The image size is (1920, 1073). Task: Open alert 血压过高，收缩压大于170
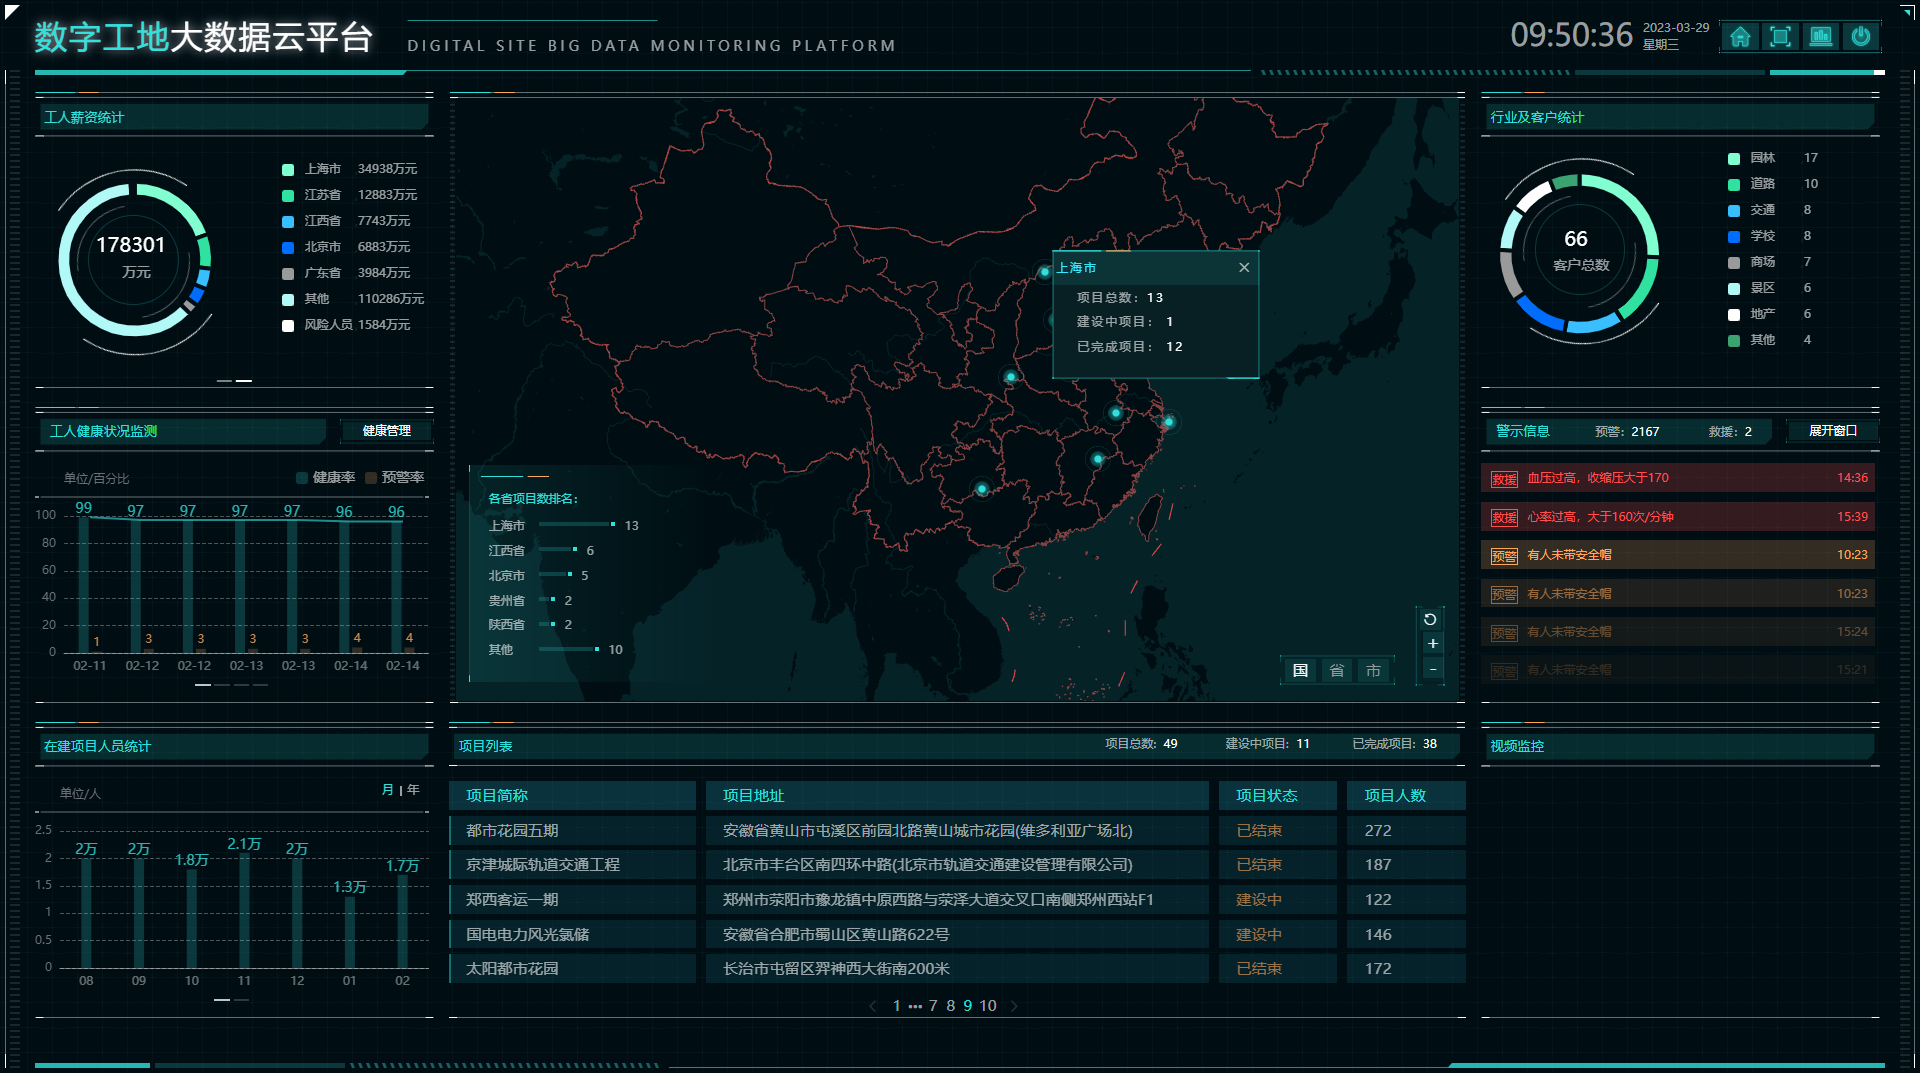tap(1678, 478)
